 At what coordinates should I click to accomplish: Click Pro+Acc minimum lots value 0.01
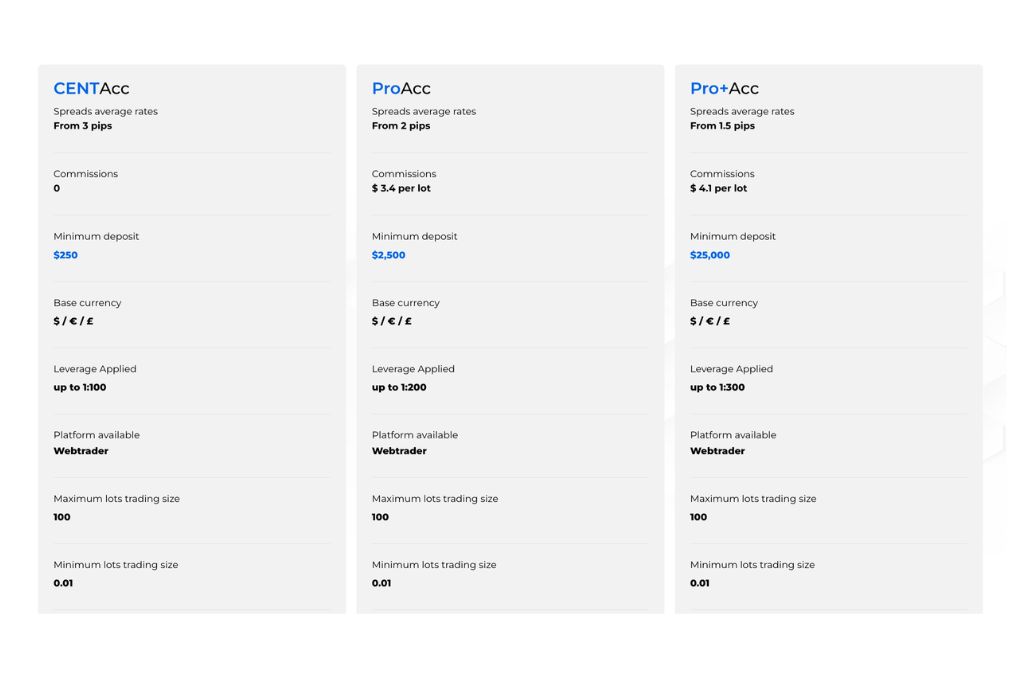coord(699,583)
